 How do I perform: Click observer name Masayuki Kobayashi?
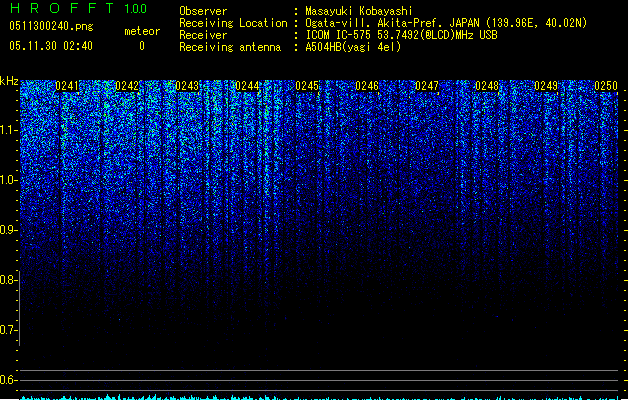[x=359, y=11]
